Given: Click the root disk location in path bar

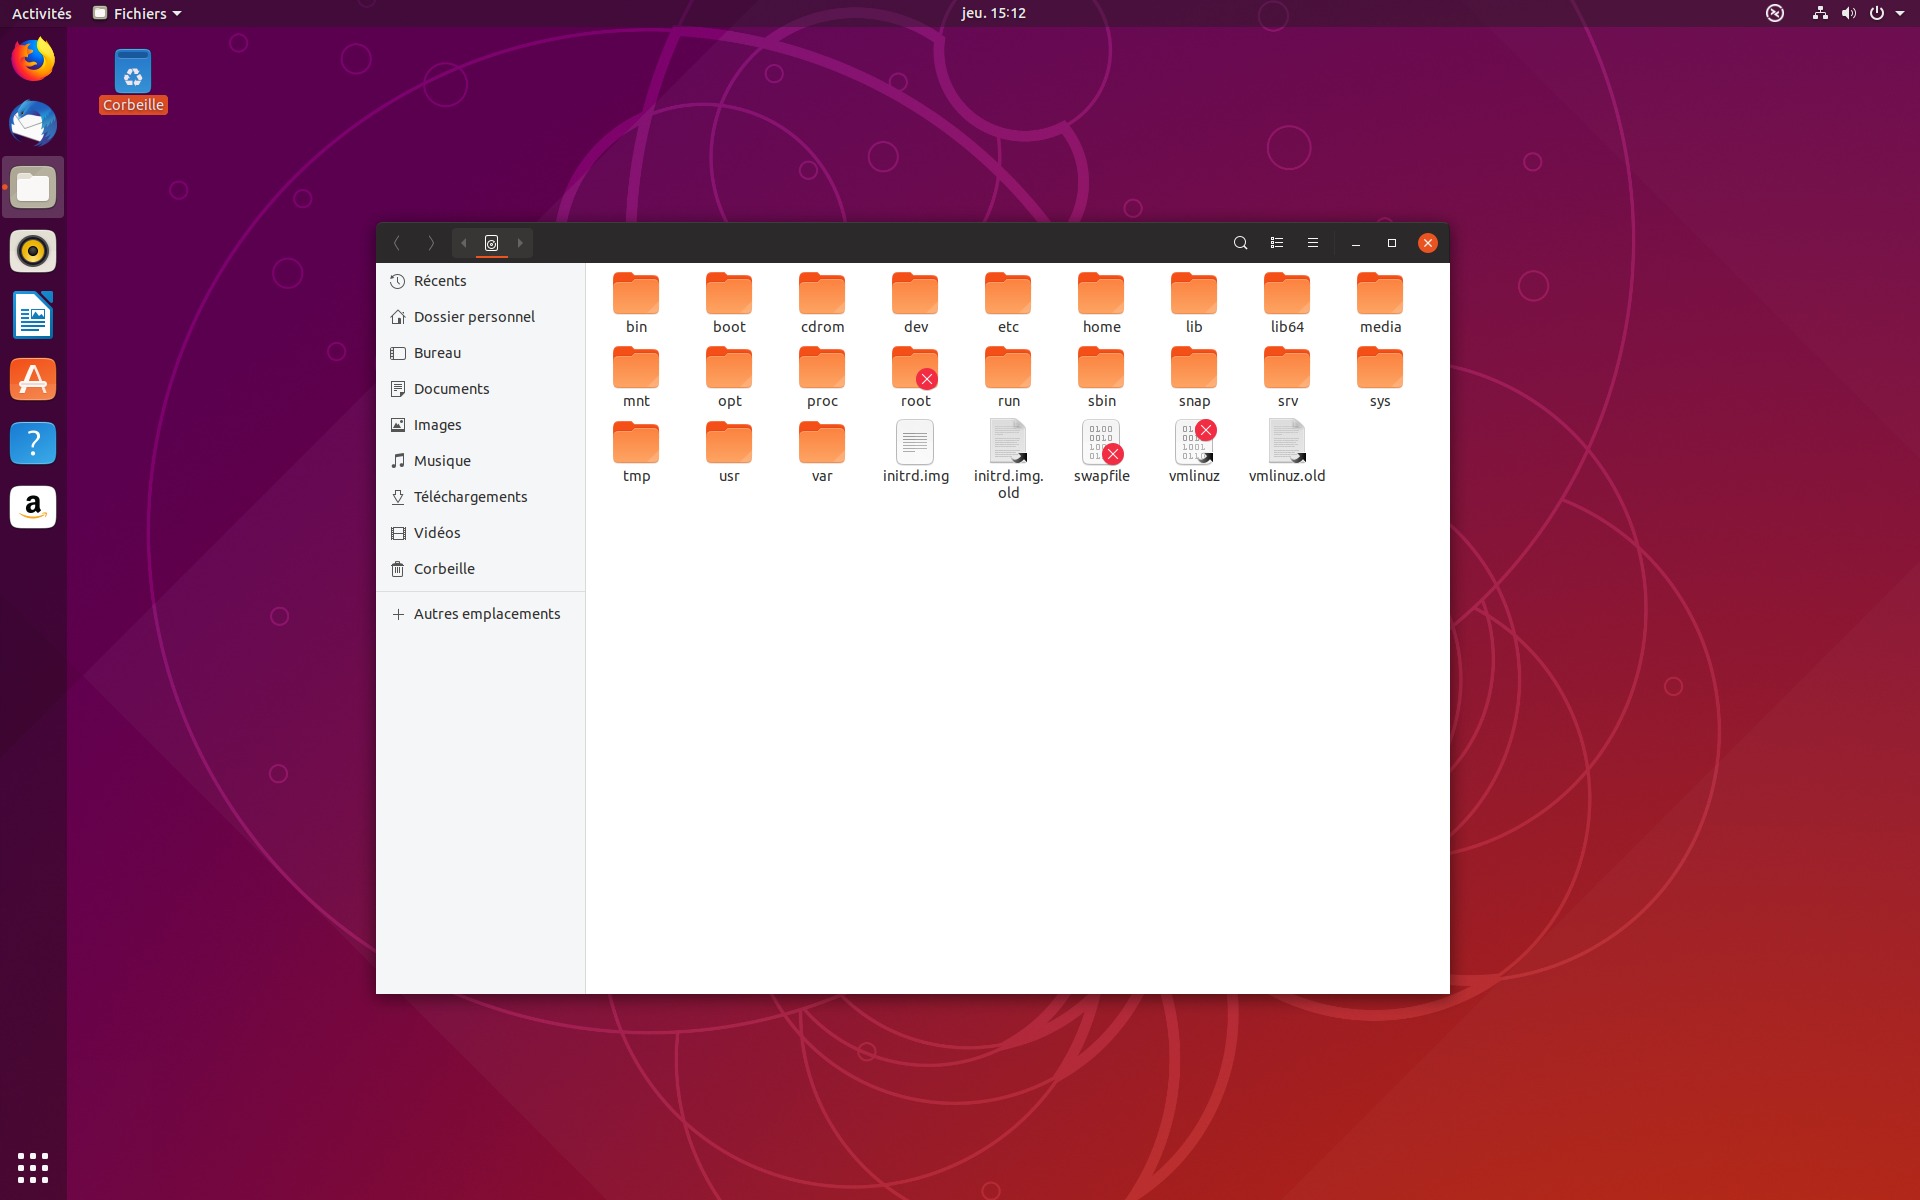Looking at the screenshot, I should pos(491,243).
